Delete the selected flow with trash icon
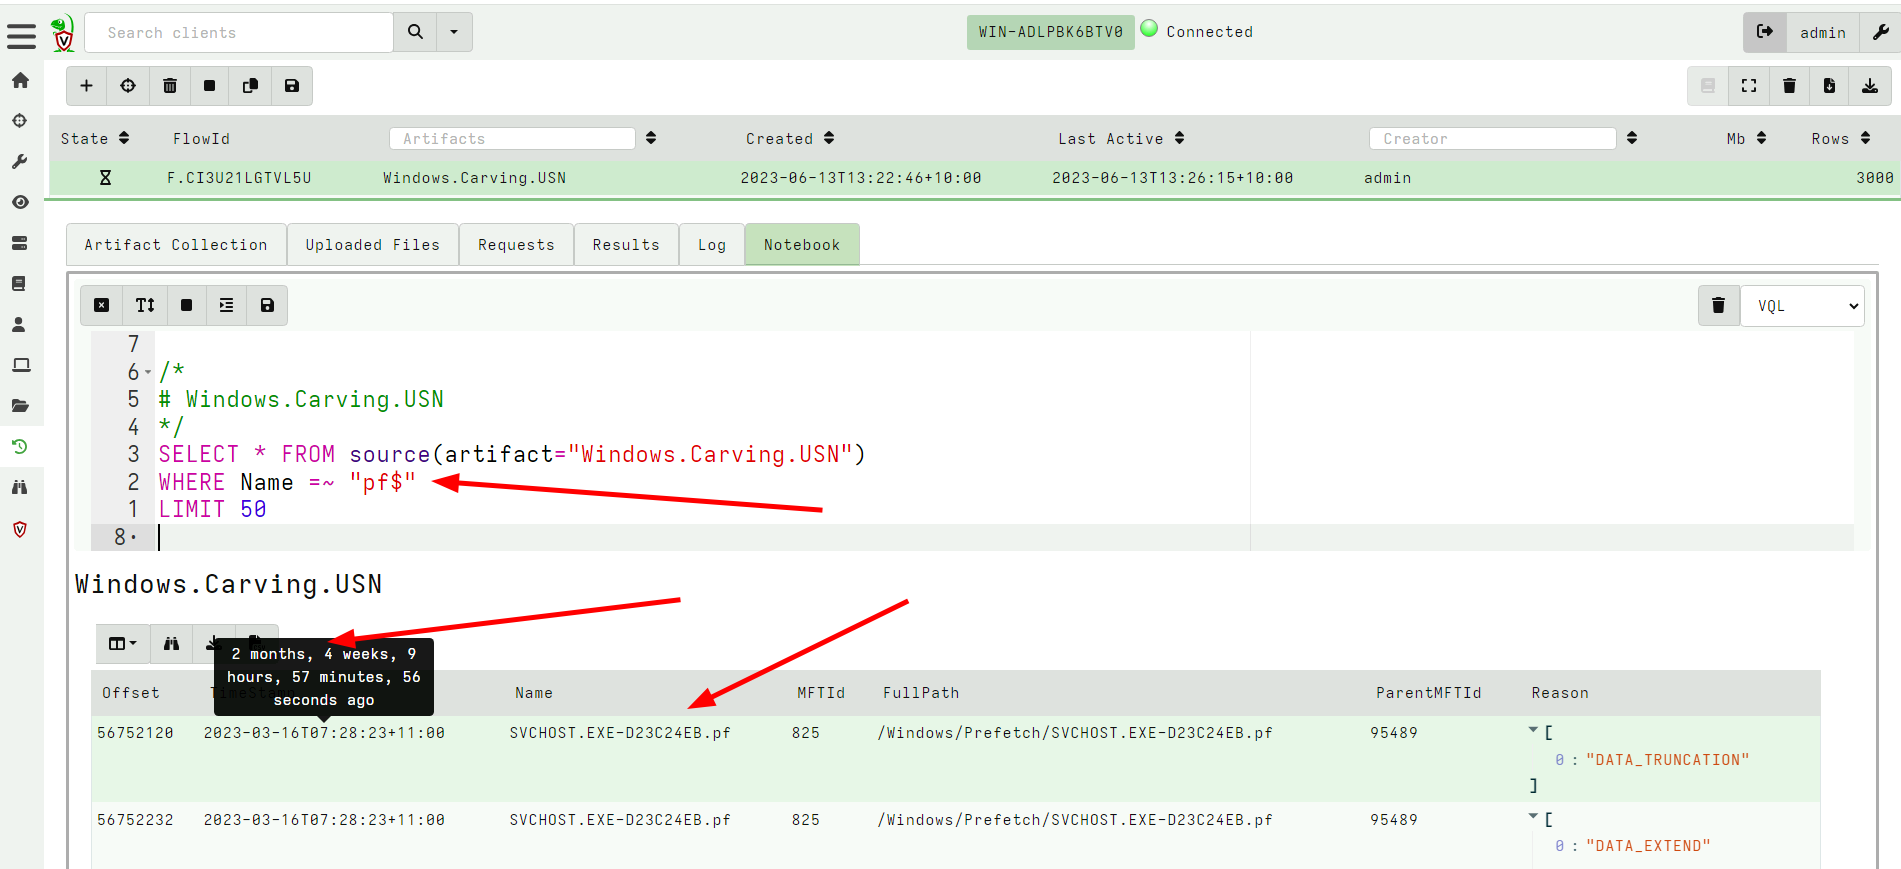This screenshot has width=1901, height=869. pos(170,86)
